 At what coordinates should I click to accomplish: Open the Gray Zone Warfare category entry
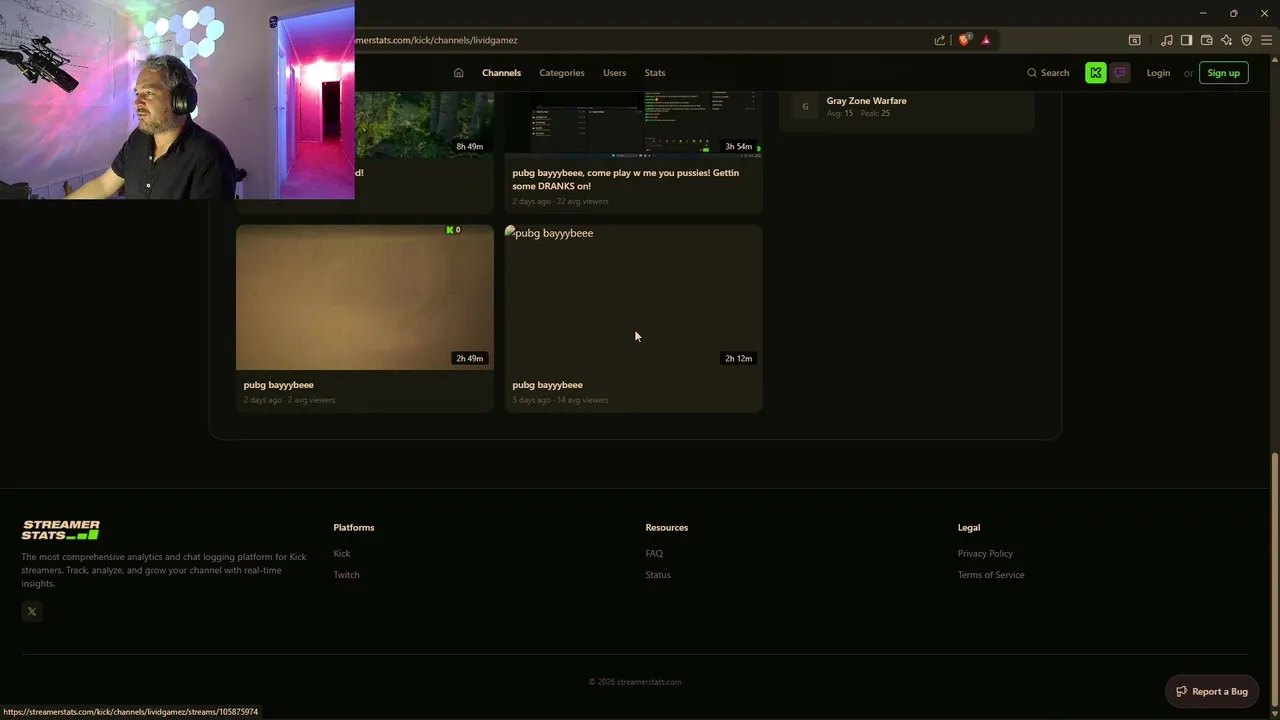pos(907,107)
